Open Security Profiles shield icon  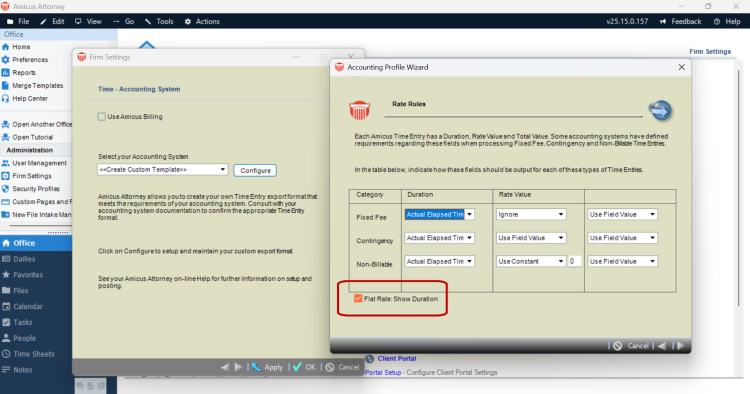point(6,189)
